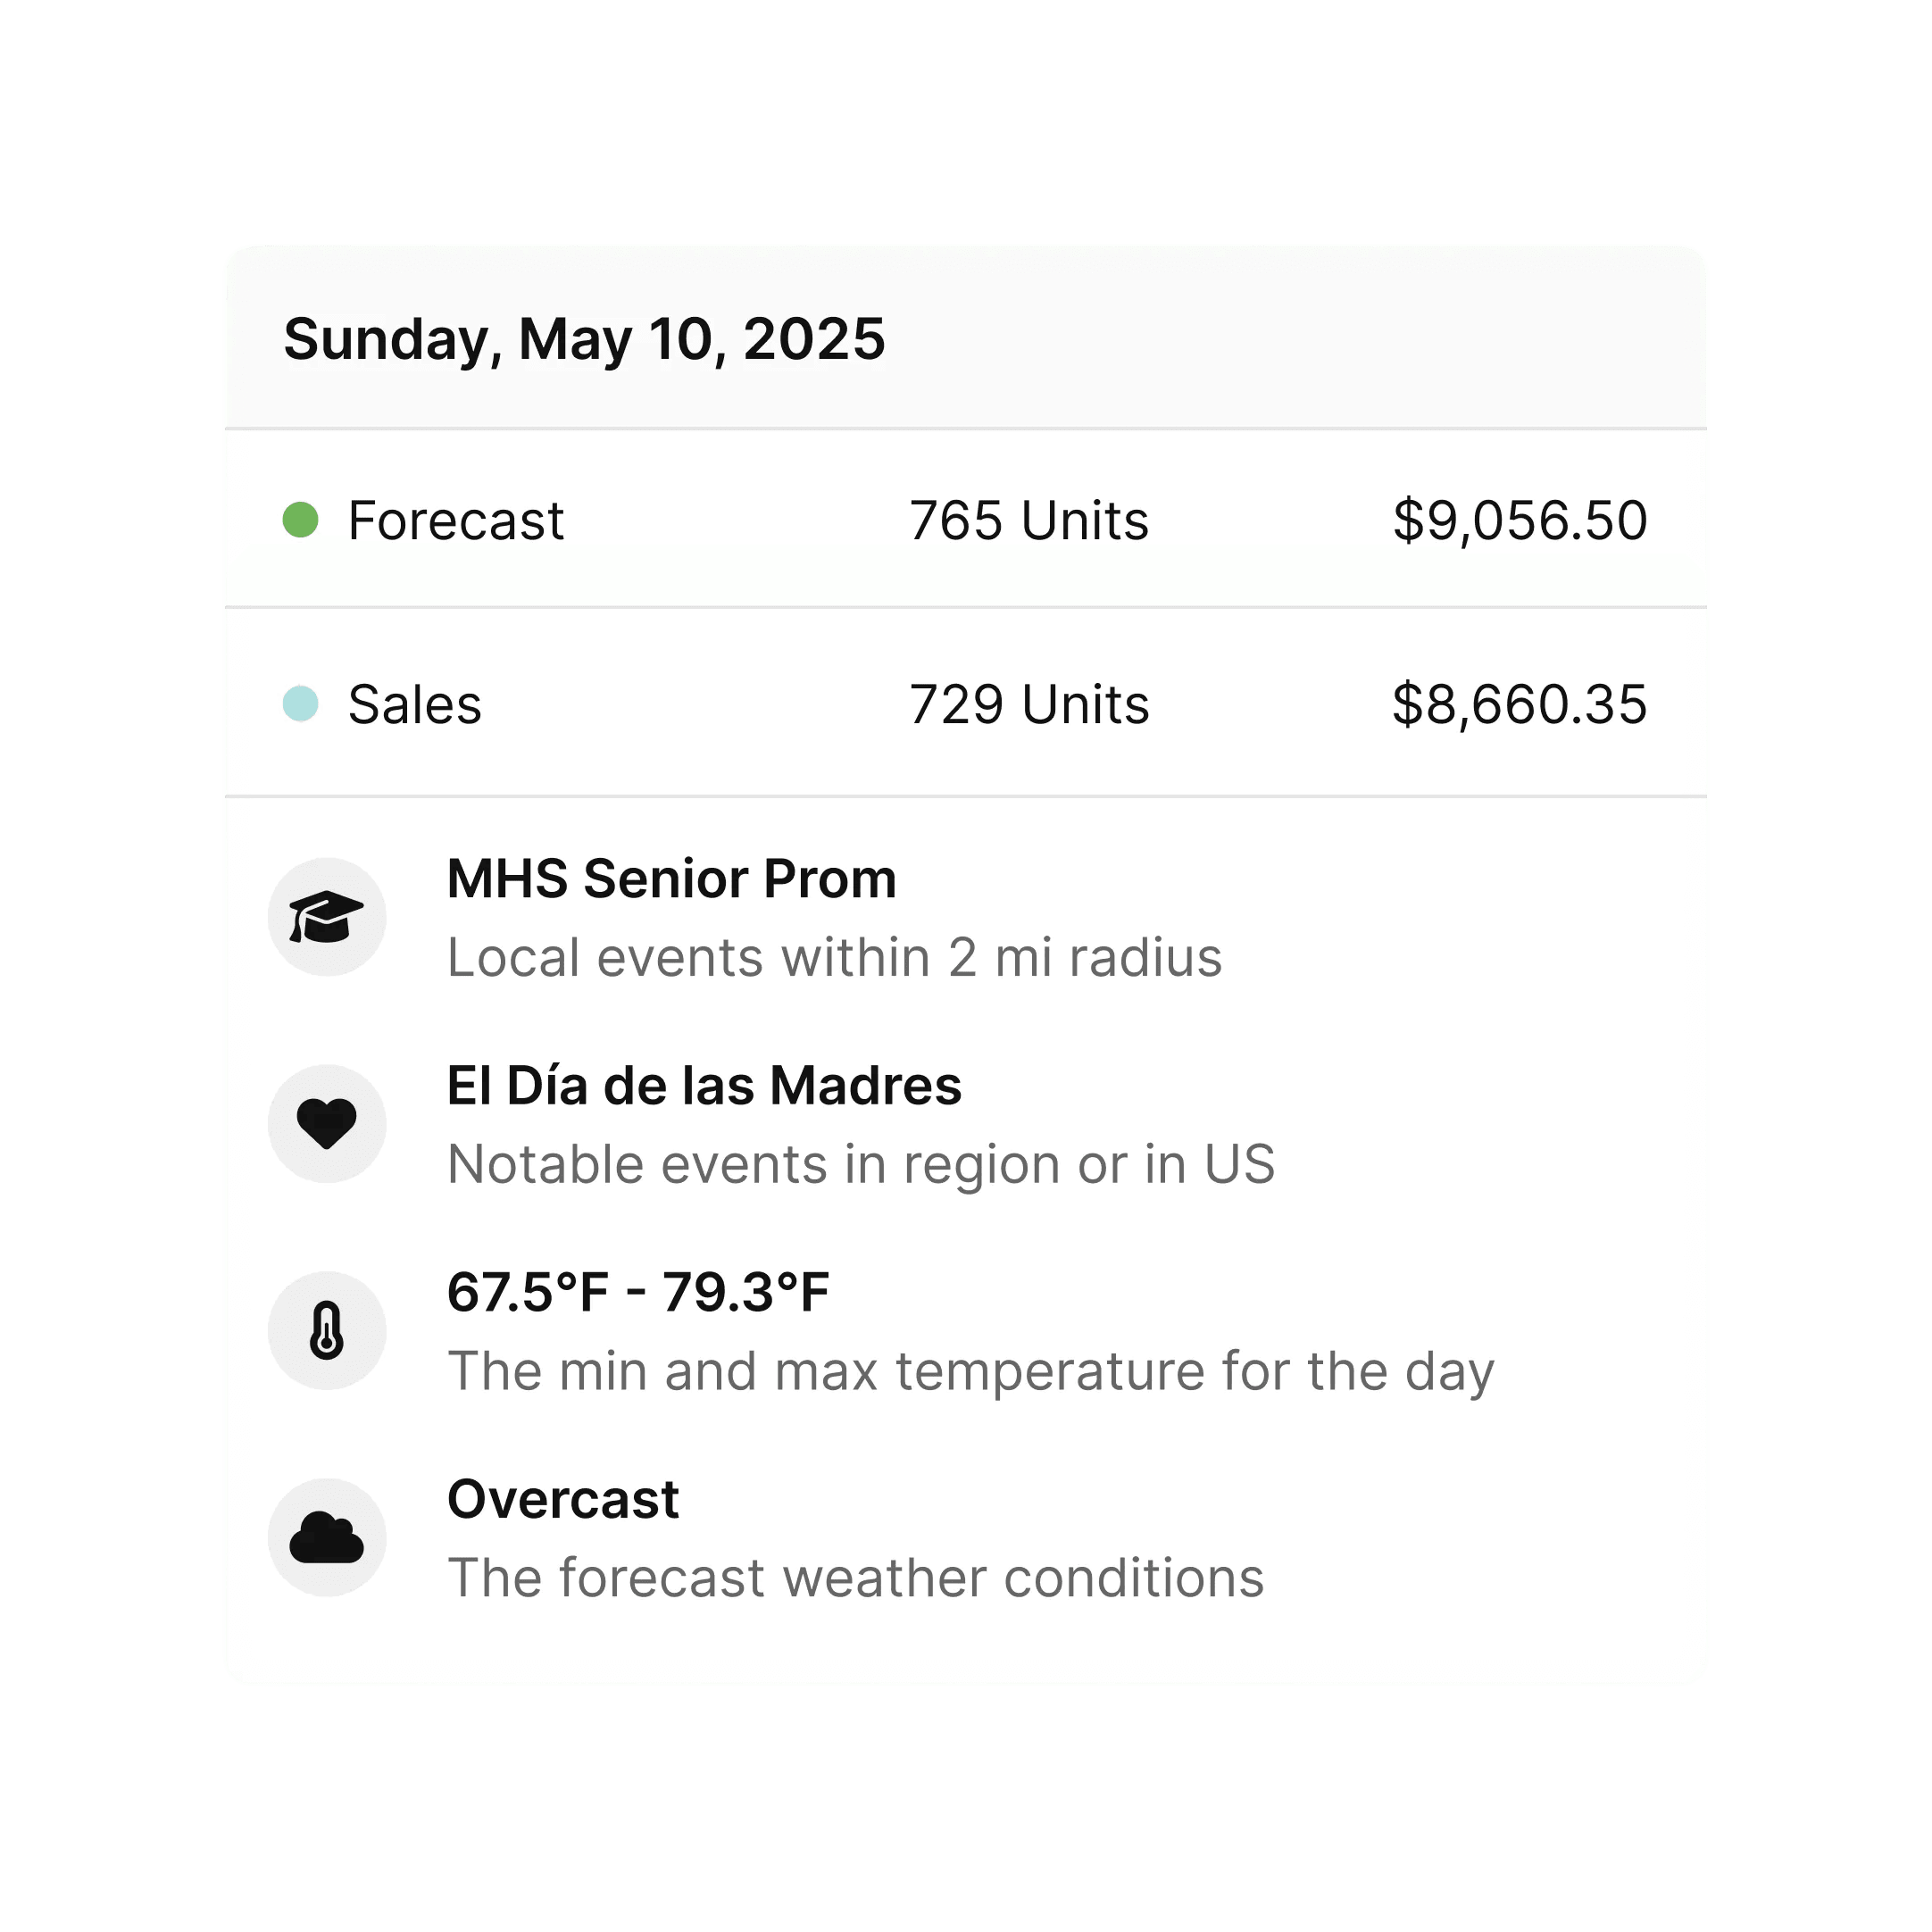Select the Sales row label
This screenshot has height=1932, width=1932.
click(415, 705)
